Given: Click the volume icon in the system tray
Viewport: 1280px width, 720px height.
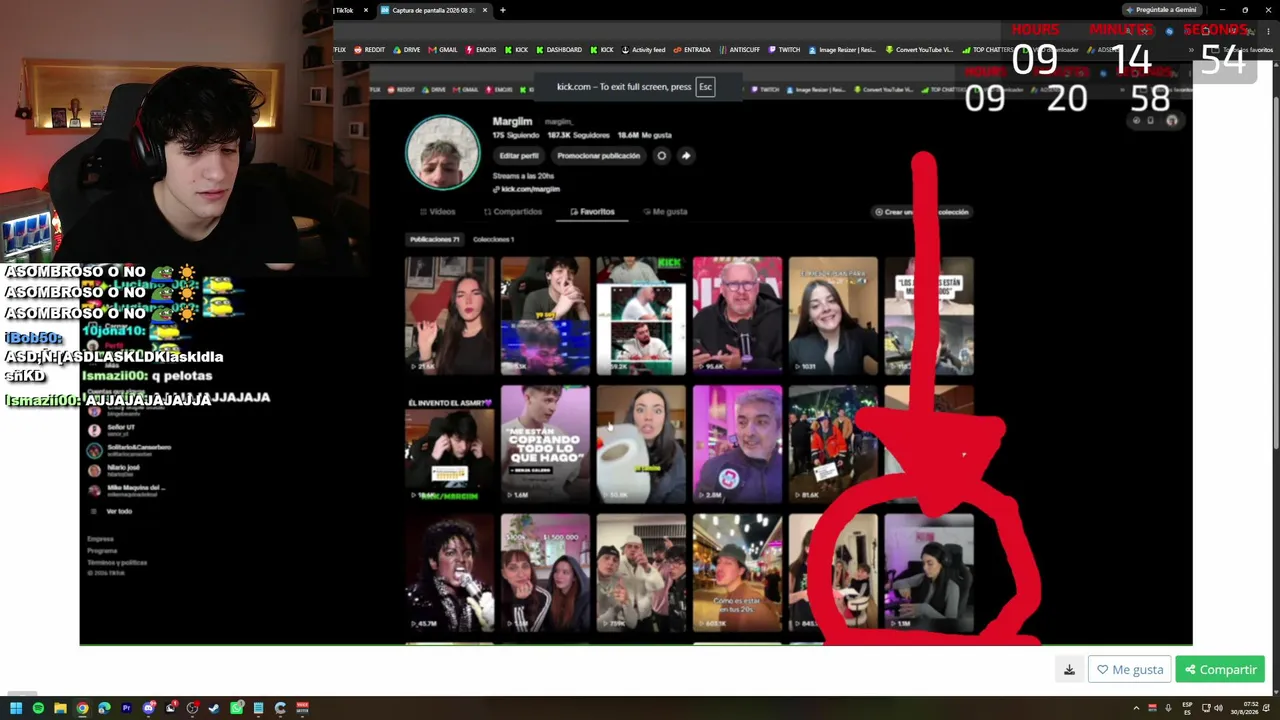Looking at the screenshot, I should coord(1218,708).
